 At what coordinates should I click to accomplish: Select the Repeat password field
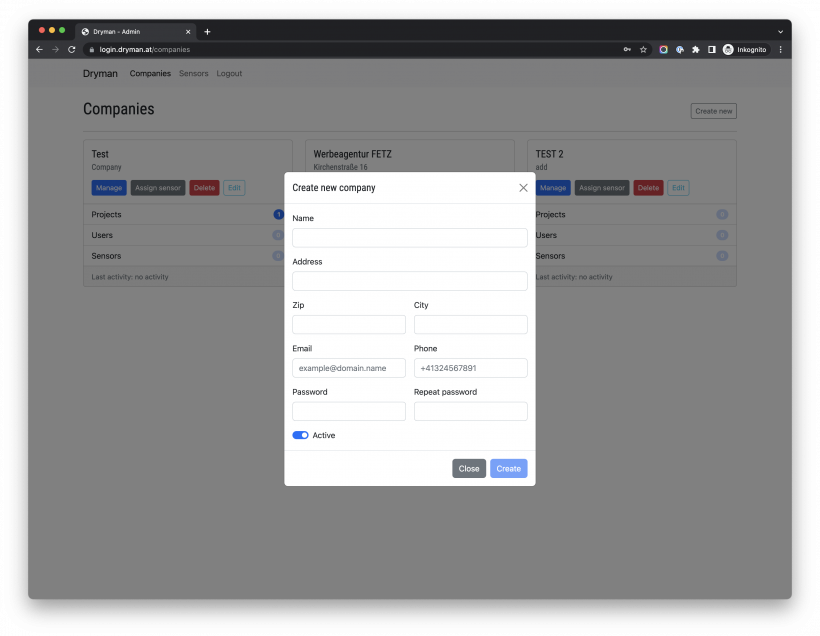point(470,411)
